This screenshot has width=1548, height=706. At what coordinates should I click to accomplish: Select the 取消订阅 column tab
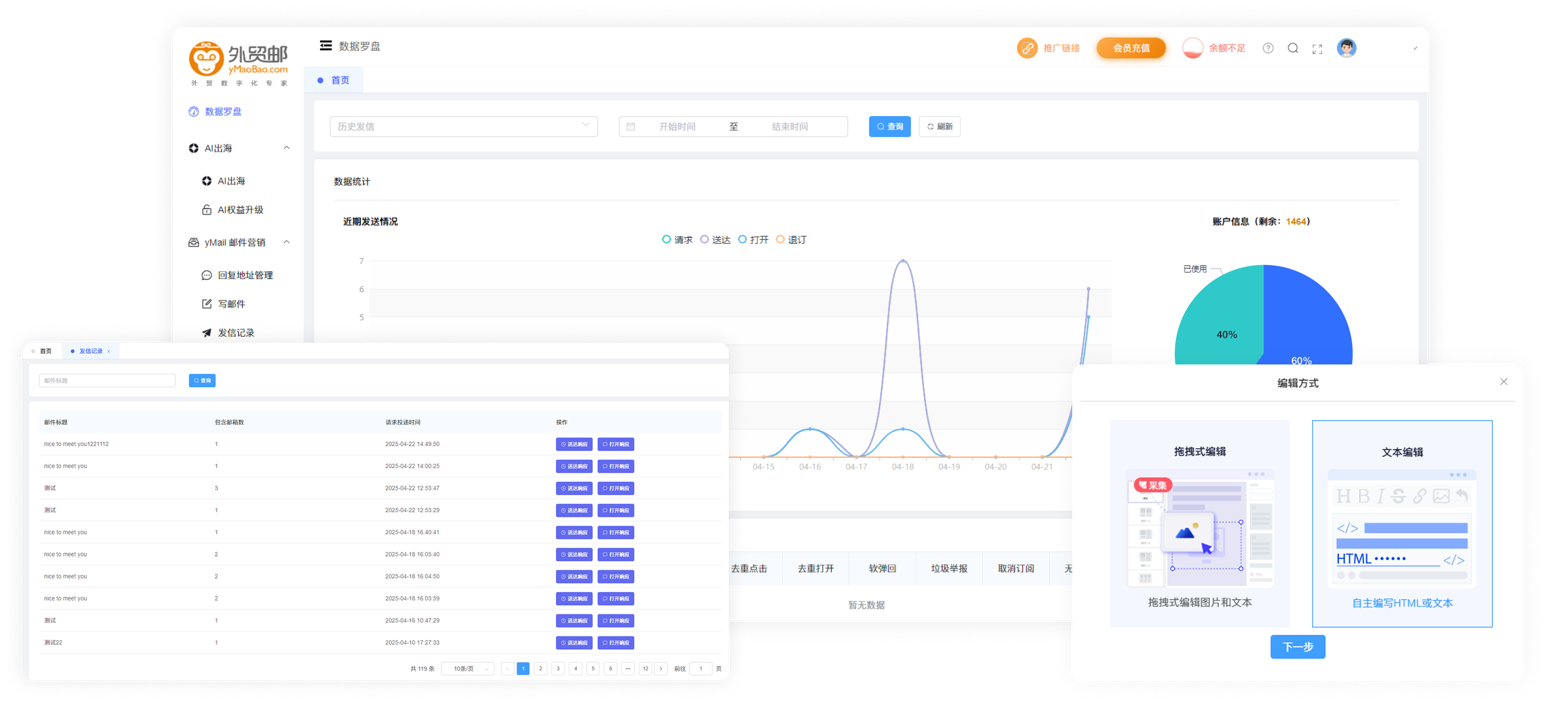pyautogui.click(x=1016, y=568)
